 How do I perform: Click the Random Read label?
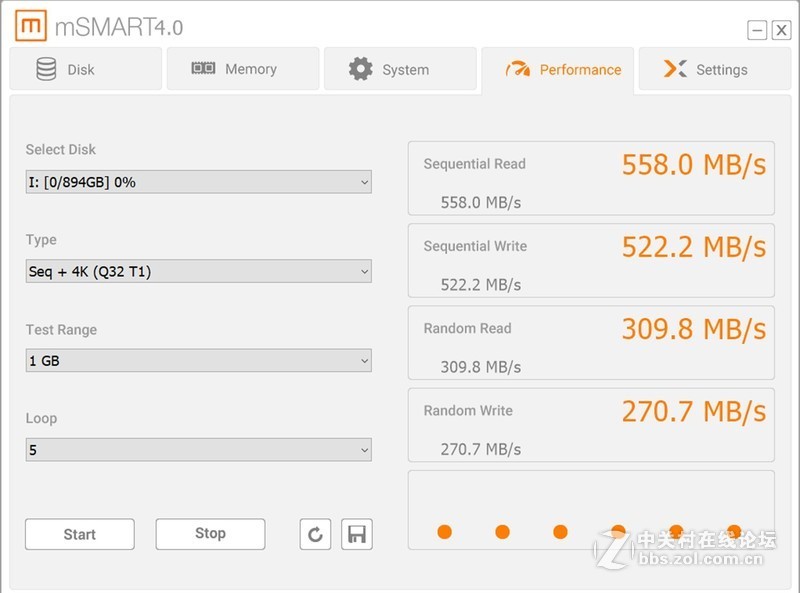click(x=467, y=328)
